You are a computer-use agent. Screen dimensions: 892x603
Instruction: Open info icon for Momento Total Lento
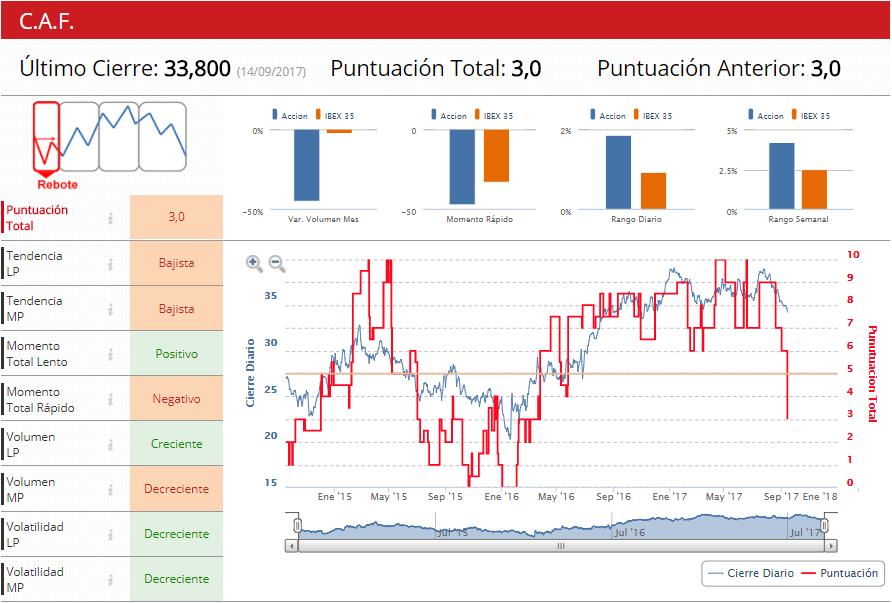[x=111, y=354]
